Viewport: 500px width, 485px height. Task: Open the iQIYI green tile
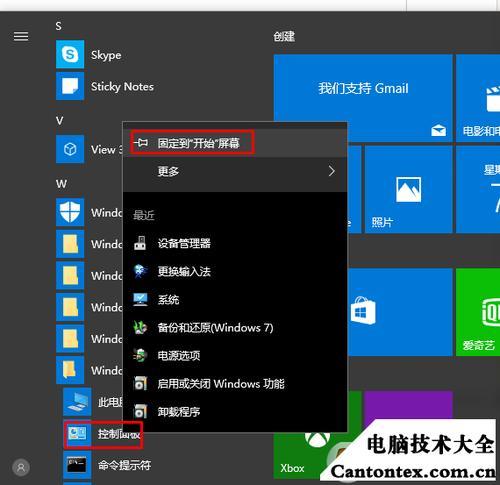[478, 312]
